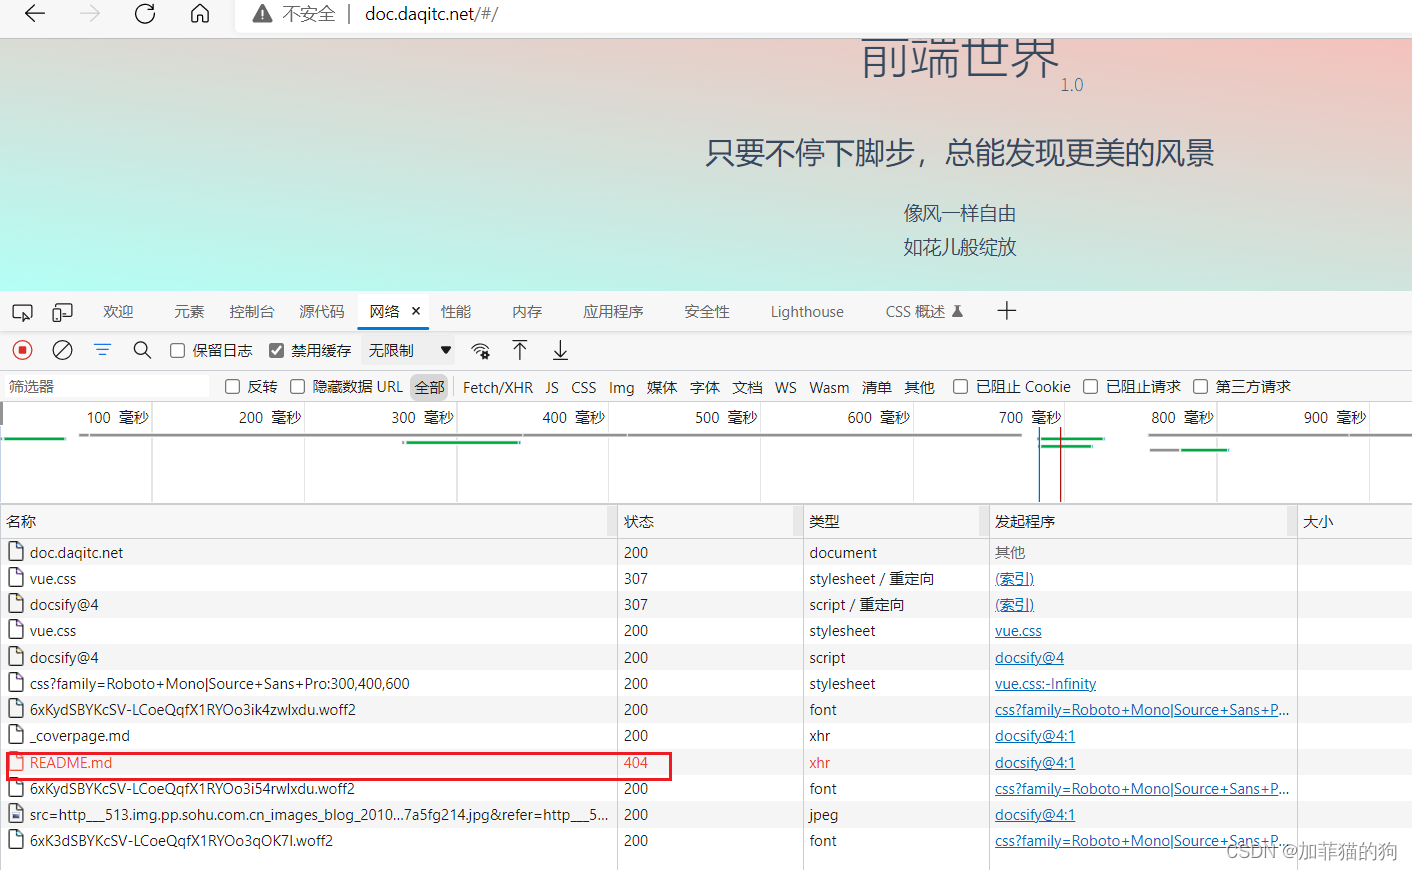Open the network request filter funnel

tap(102, 350)
